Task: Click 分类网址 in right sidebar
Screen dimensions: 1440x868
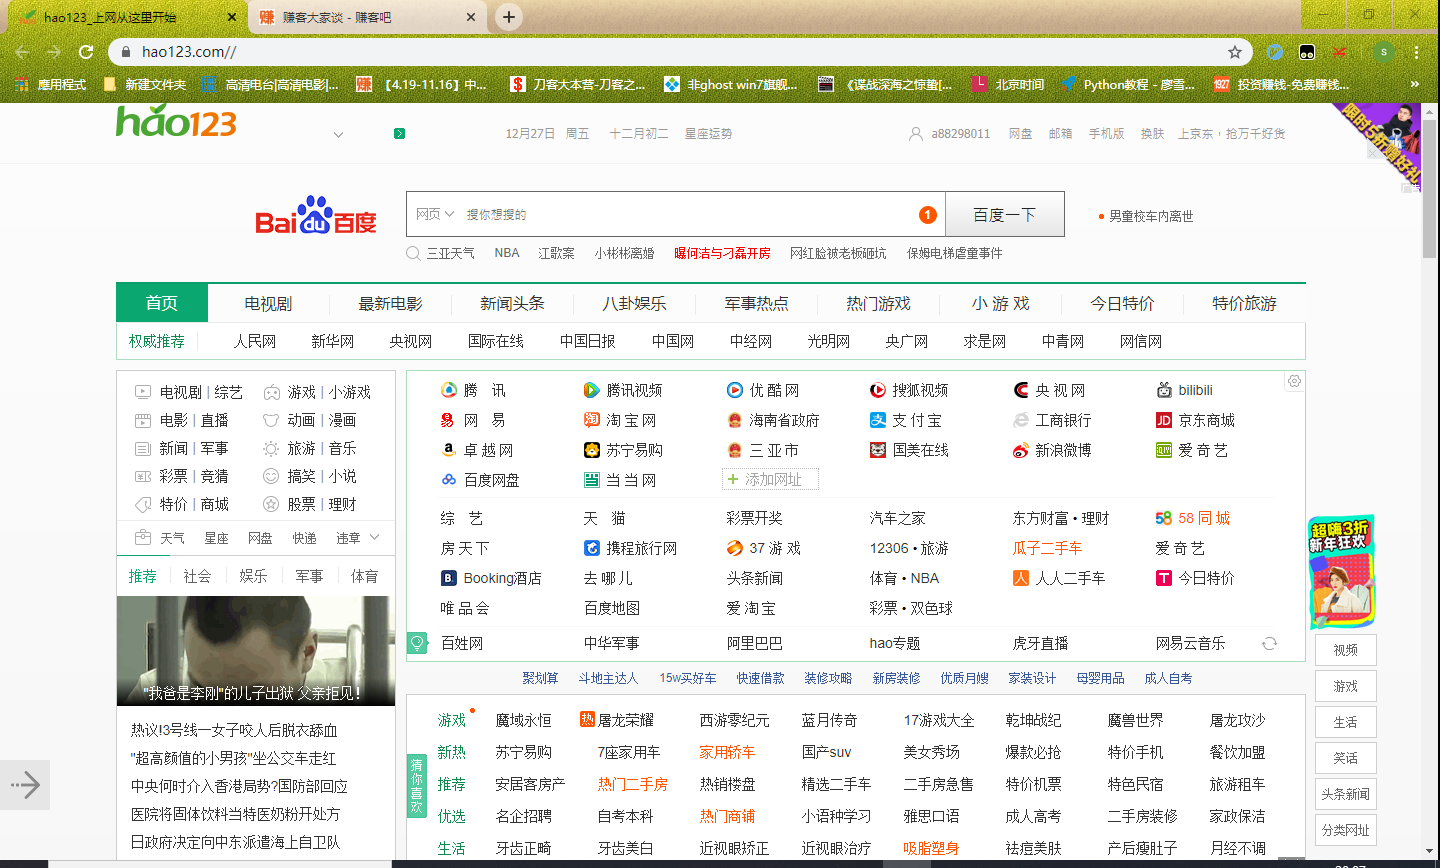Action: coord(1346,830)
